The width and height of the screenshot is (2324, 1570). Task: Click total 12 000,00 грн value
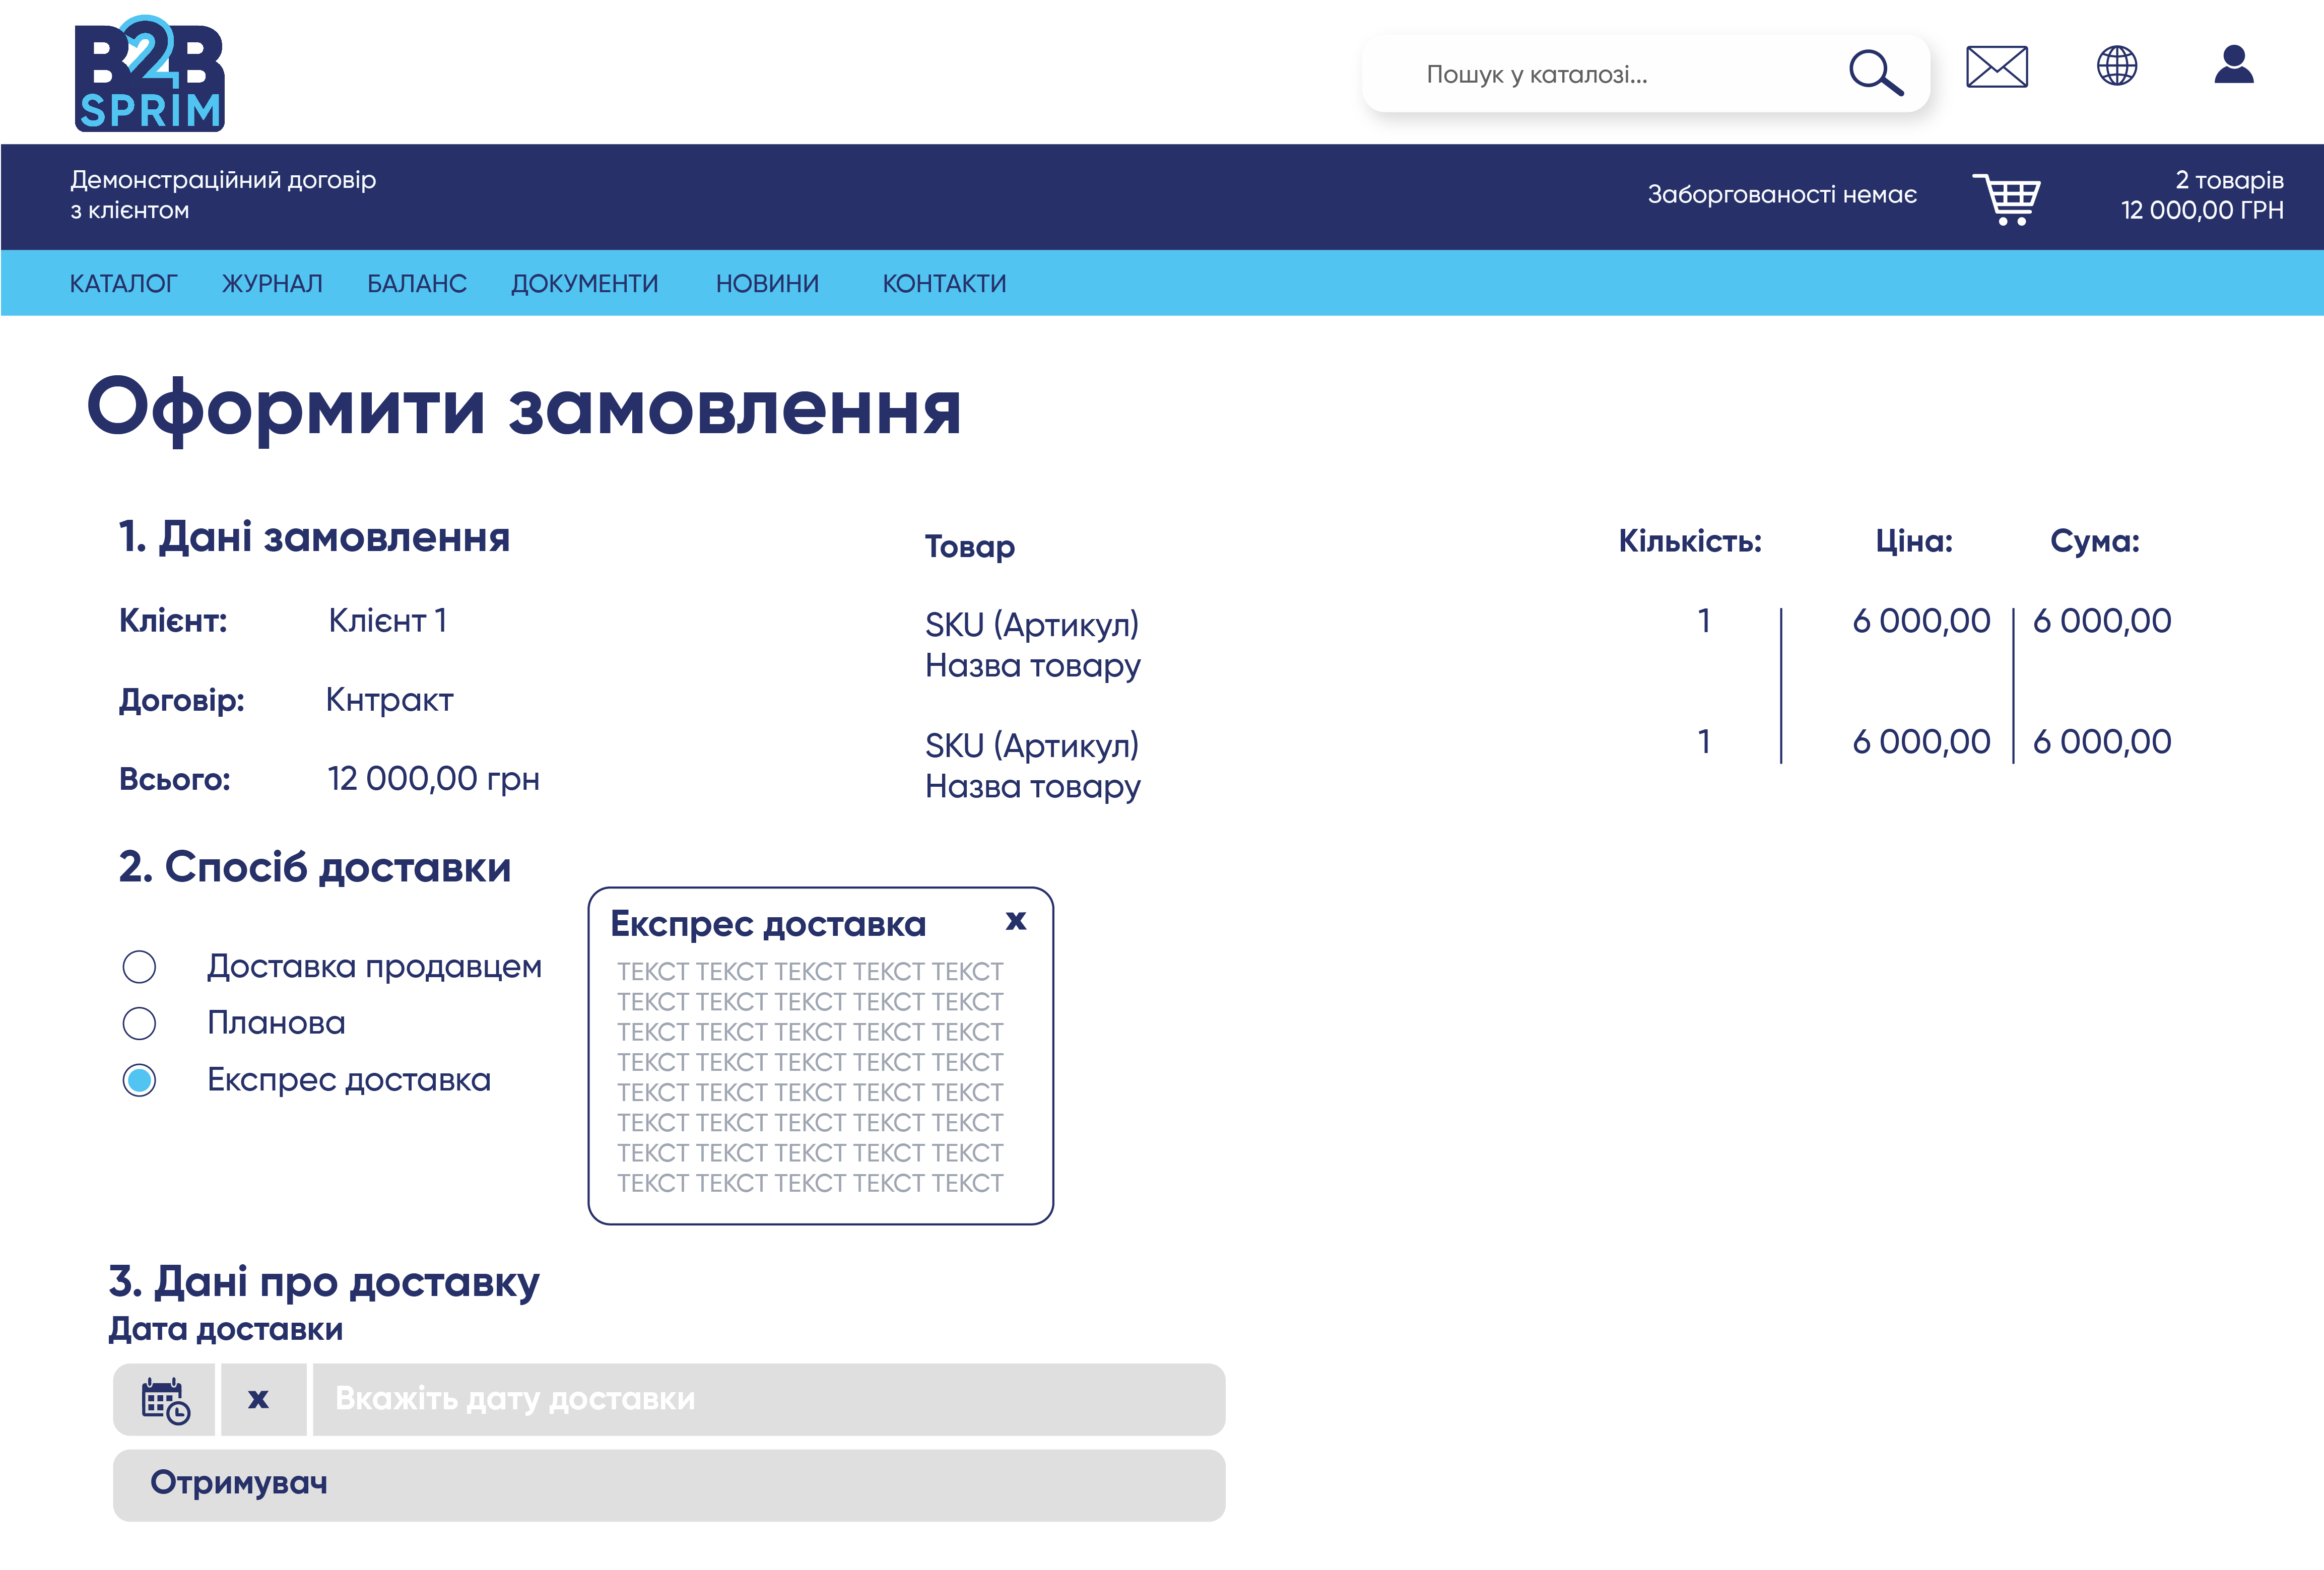[x=434, y=779]
